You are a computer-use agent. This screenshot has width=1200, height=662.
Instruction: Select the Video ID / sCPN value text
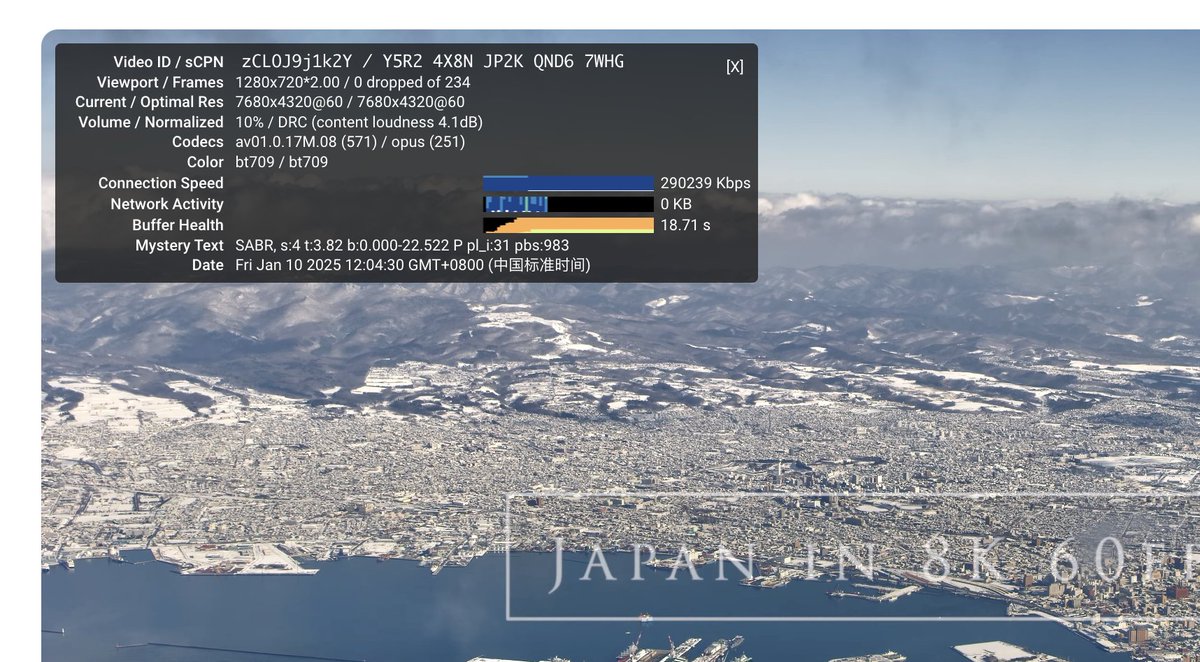pos(433,61)
